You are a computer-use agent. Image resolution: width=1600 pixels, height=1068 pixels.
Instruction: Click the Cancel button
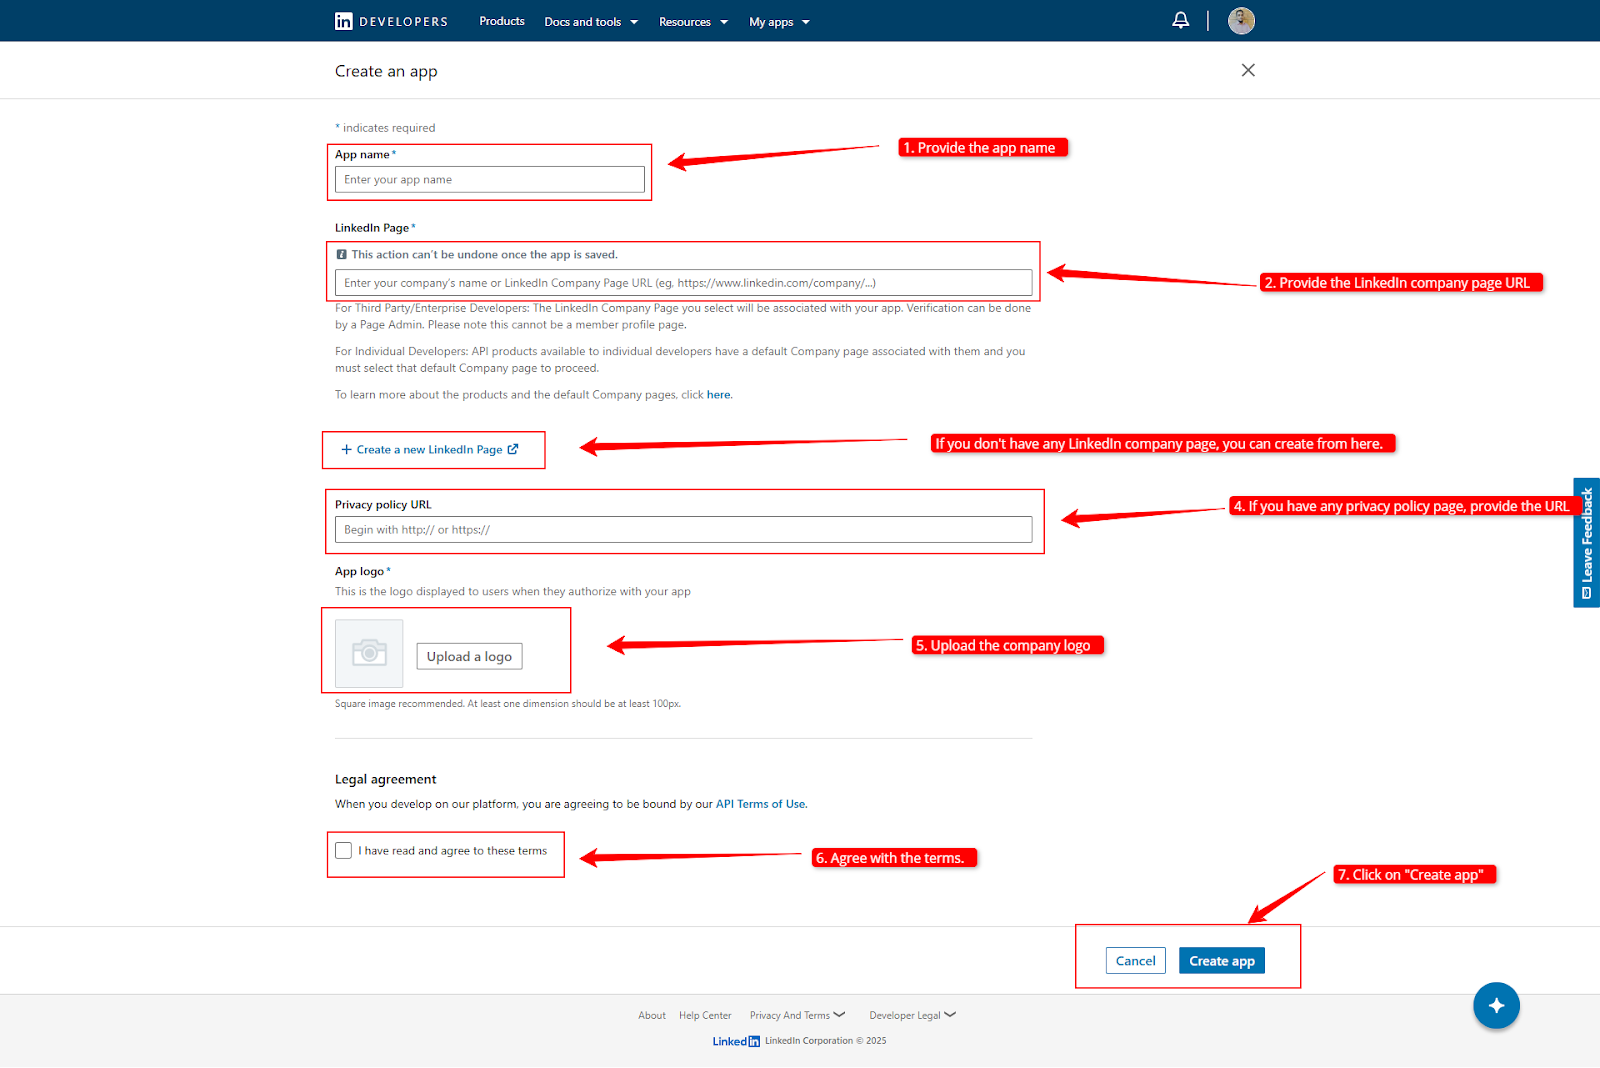point(1136,961)
